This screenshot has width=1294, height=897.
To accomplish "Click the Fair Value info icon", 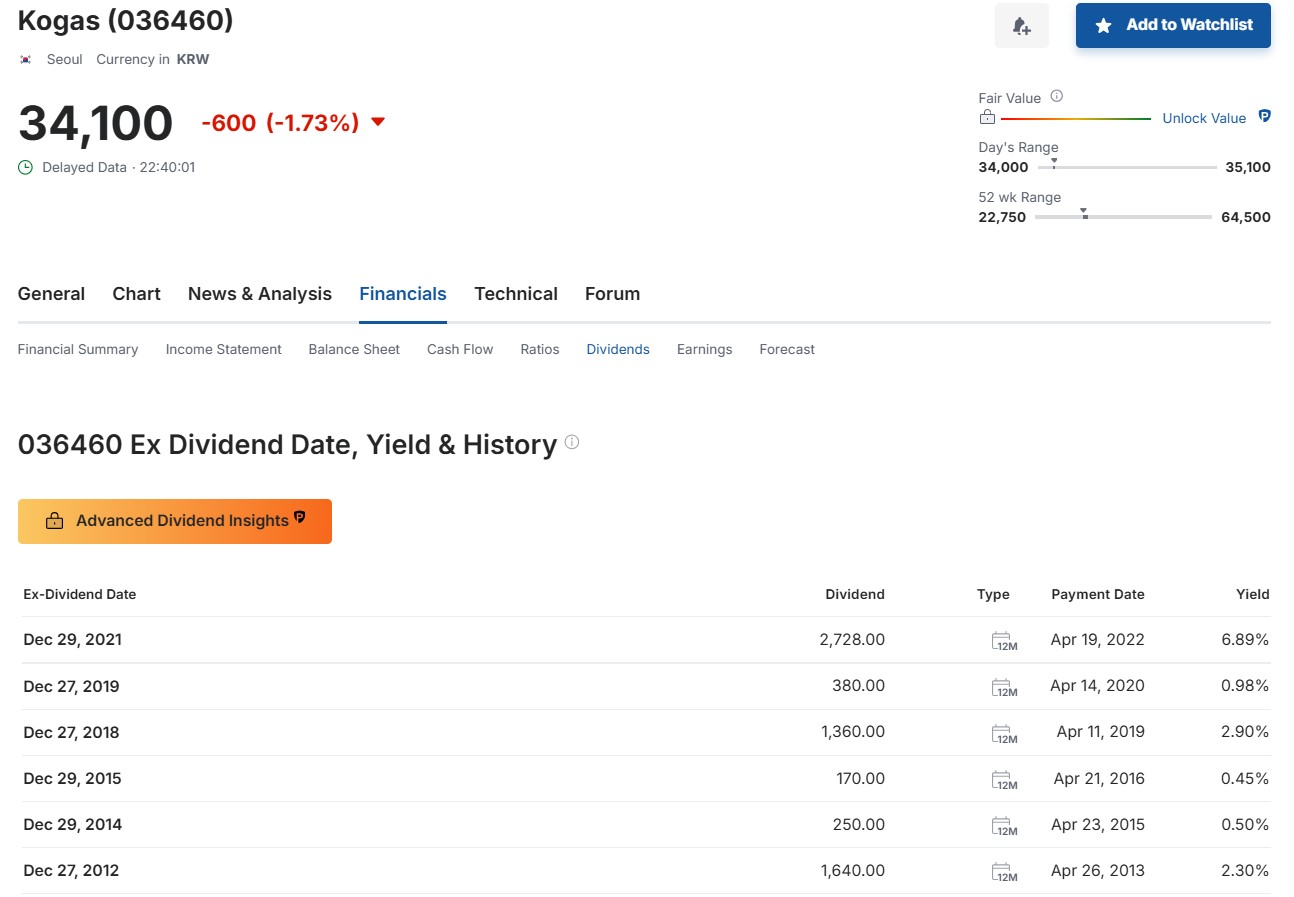I will coord(1057,97).
